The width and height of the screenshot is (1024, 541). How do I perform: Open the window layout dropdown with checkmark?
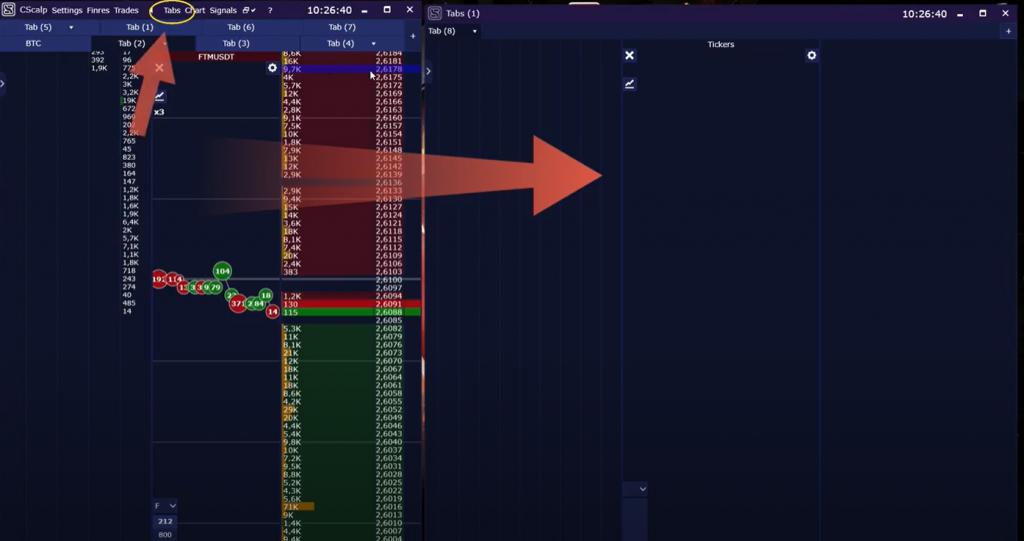[249, 10]
